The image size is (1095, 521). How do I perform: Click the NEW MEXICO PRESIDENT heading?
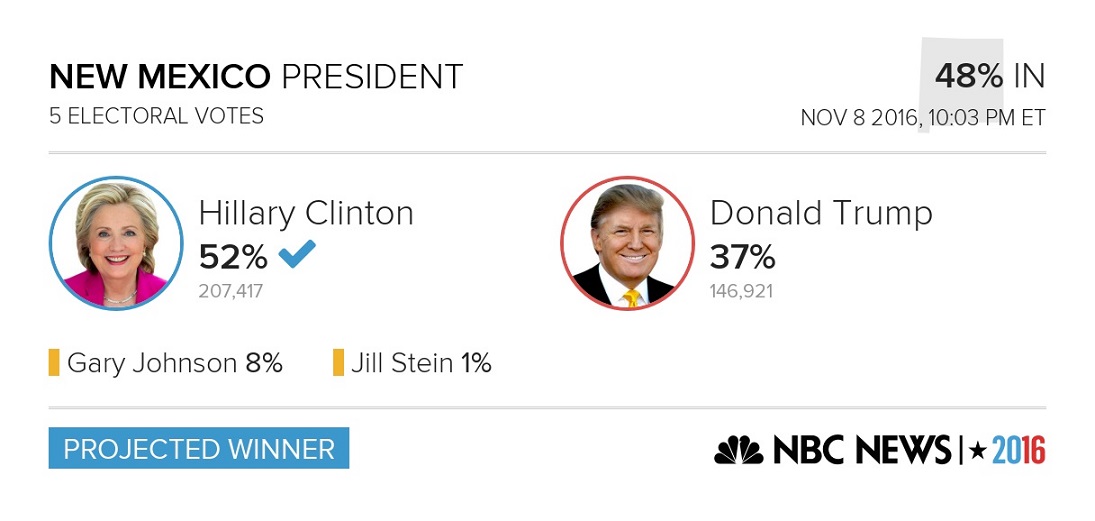(256, 77)
